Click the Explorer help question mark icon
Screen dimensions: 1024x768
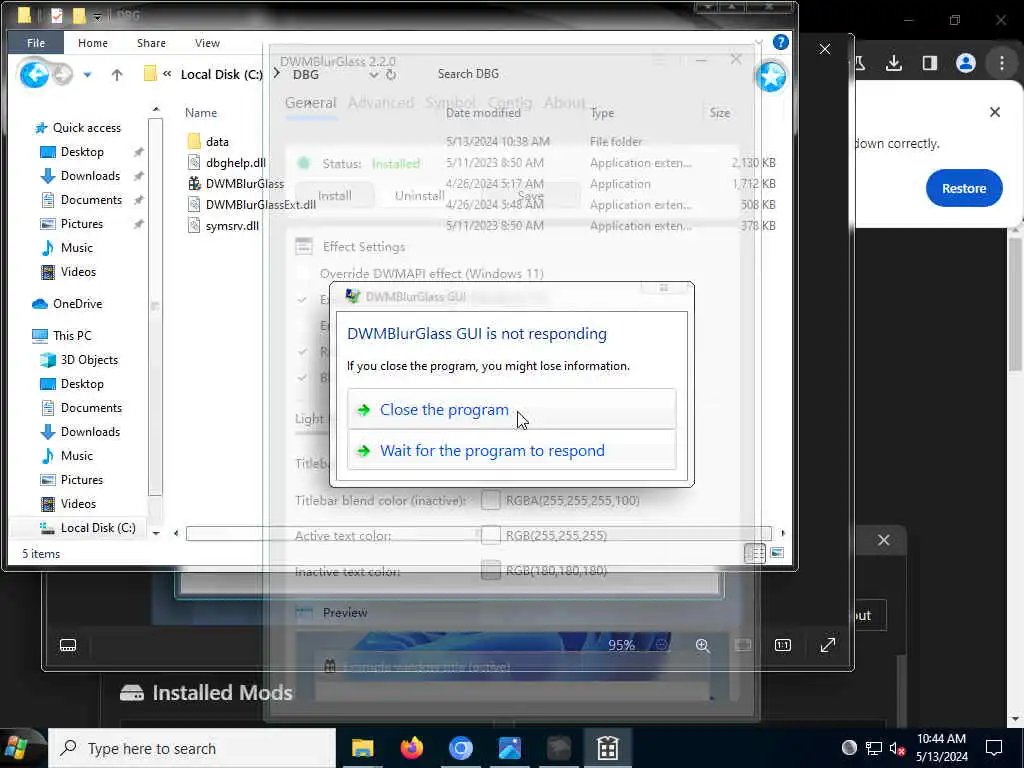point(780,42)
